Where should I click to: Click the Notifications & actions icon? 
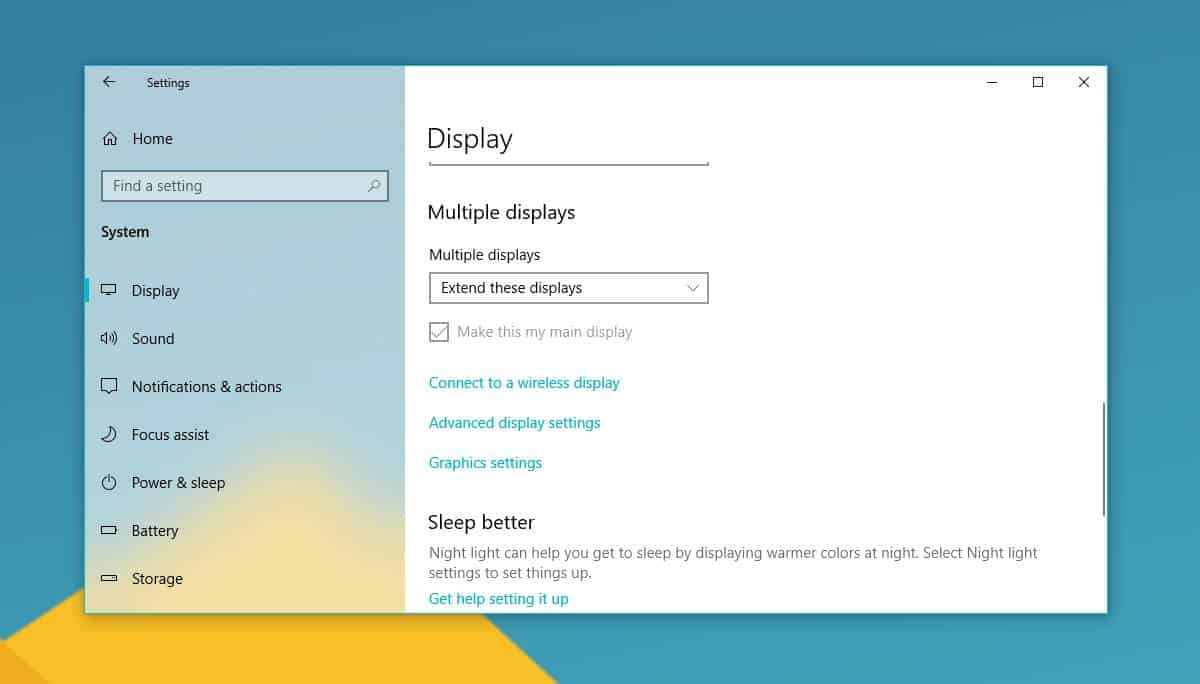click(x=109, y=386)
